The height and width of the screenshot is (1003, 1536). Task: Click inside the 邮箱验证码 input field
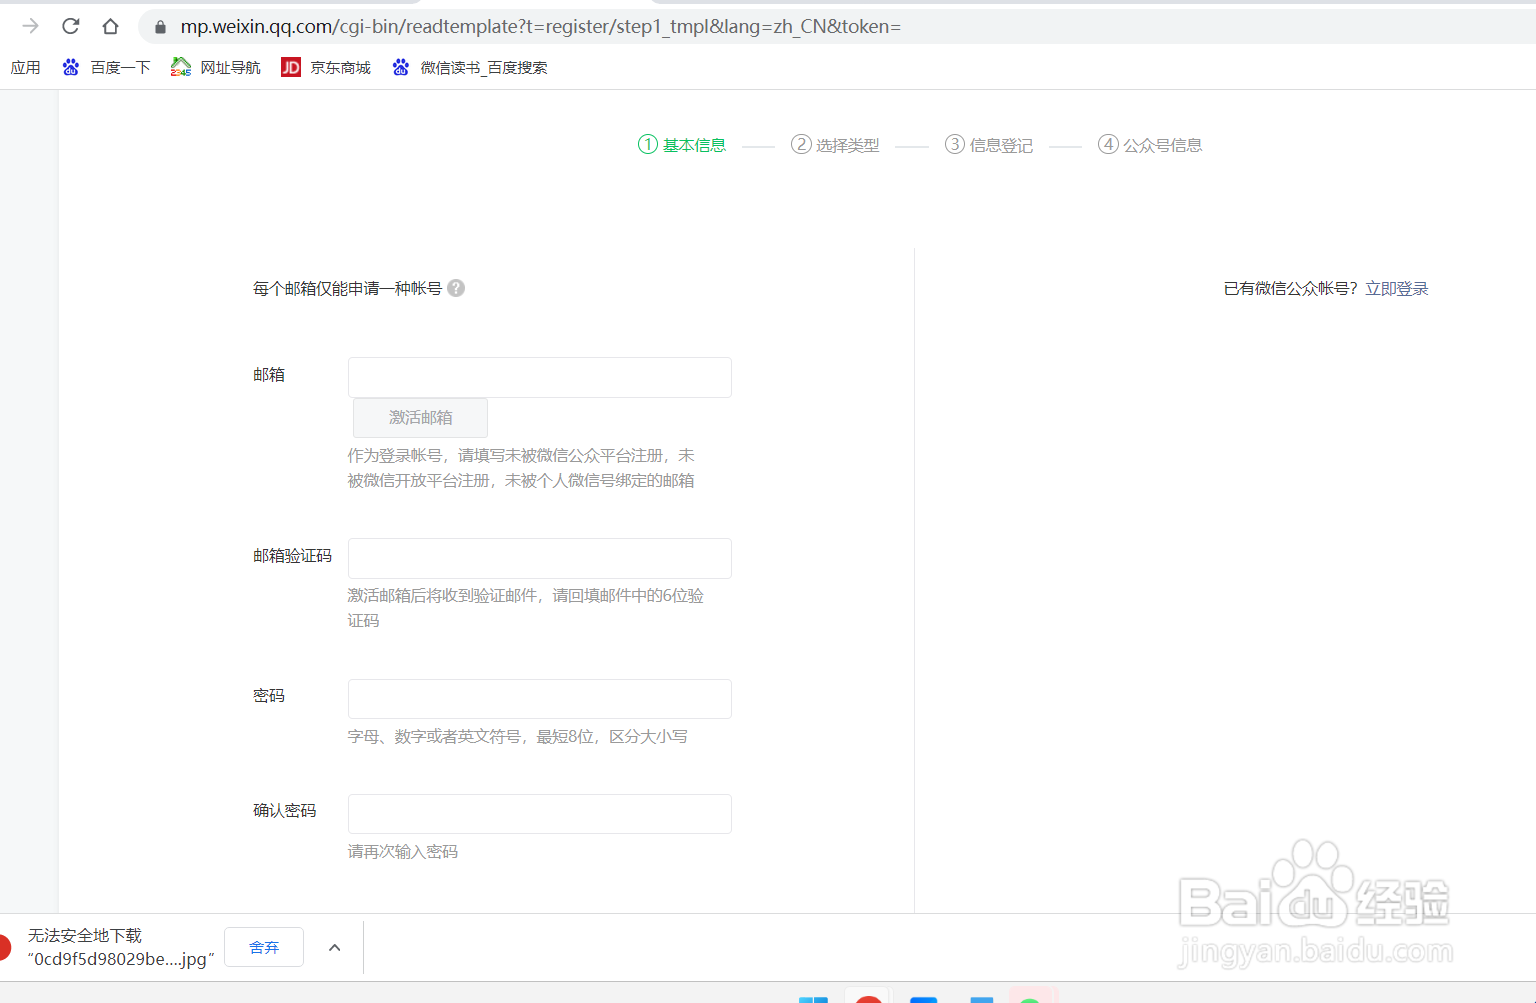tap(539, 558)
